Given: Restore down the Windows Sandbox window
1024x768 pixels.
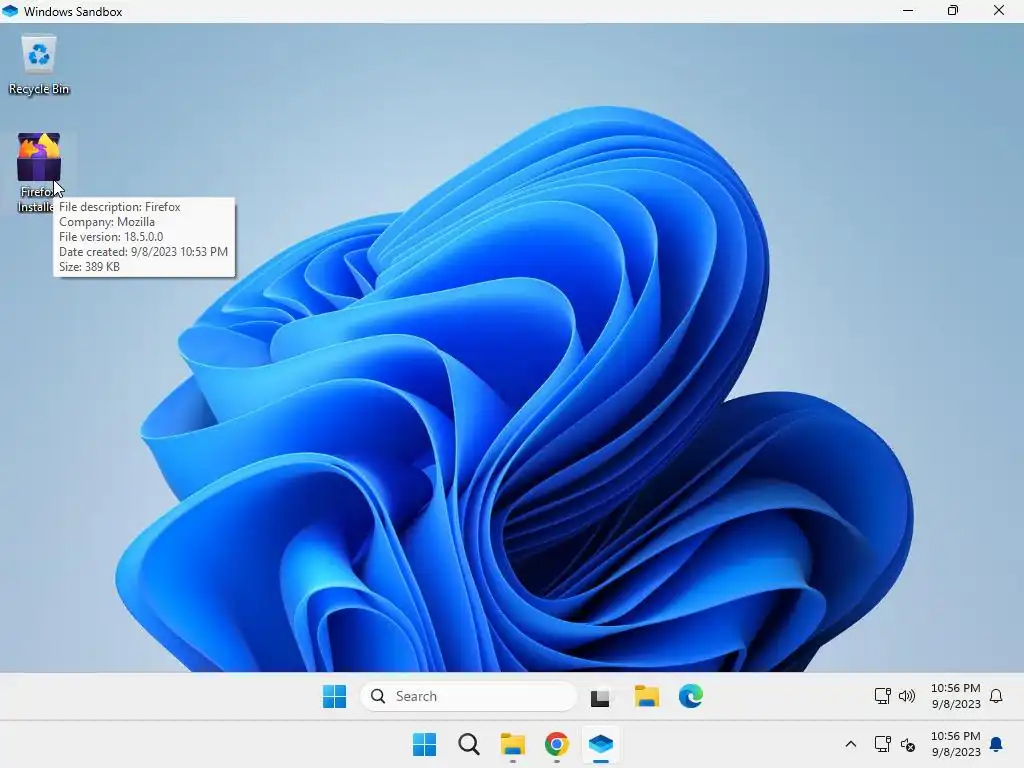Looking at the screenshot, I should (953, 11).
